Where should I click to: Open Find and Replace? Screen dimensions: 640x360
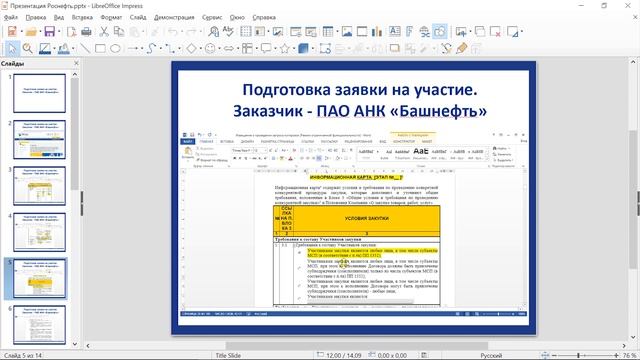point(213,31)
